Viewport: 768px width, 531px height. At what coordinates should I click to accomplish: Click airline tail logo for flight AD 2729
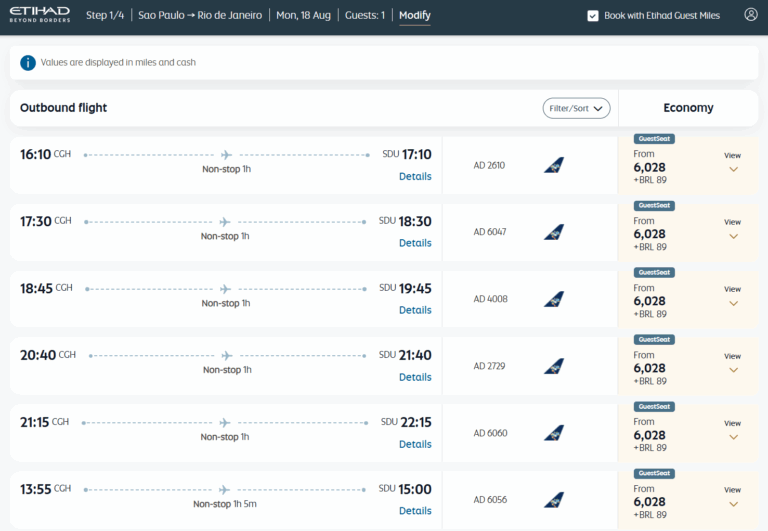pos(553,366)
